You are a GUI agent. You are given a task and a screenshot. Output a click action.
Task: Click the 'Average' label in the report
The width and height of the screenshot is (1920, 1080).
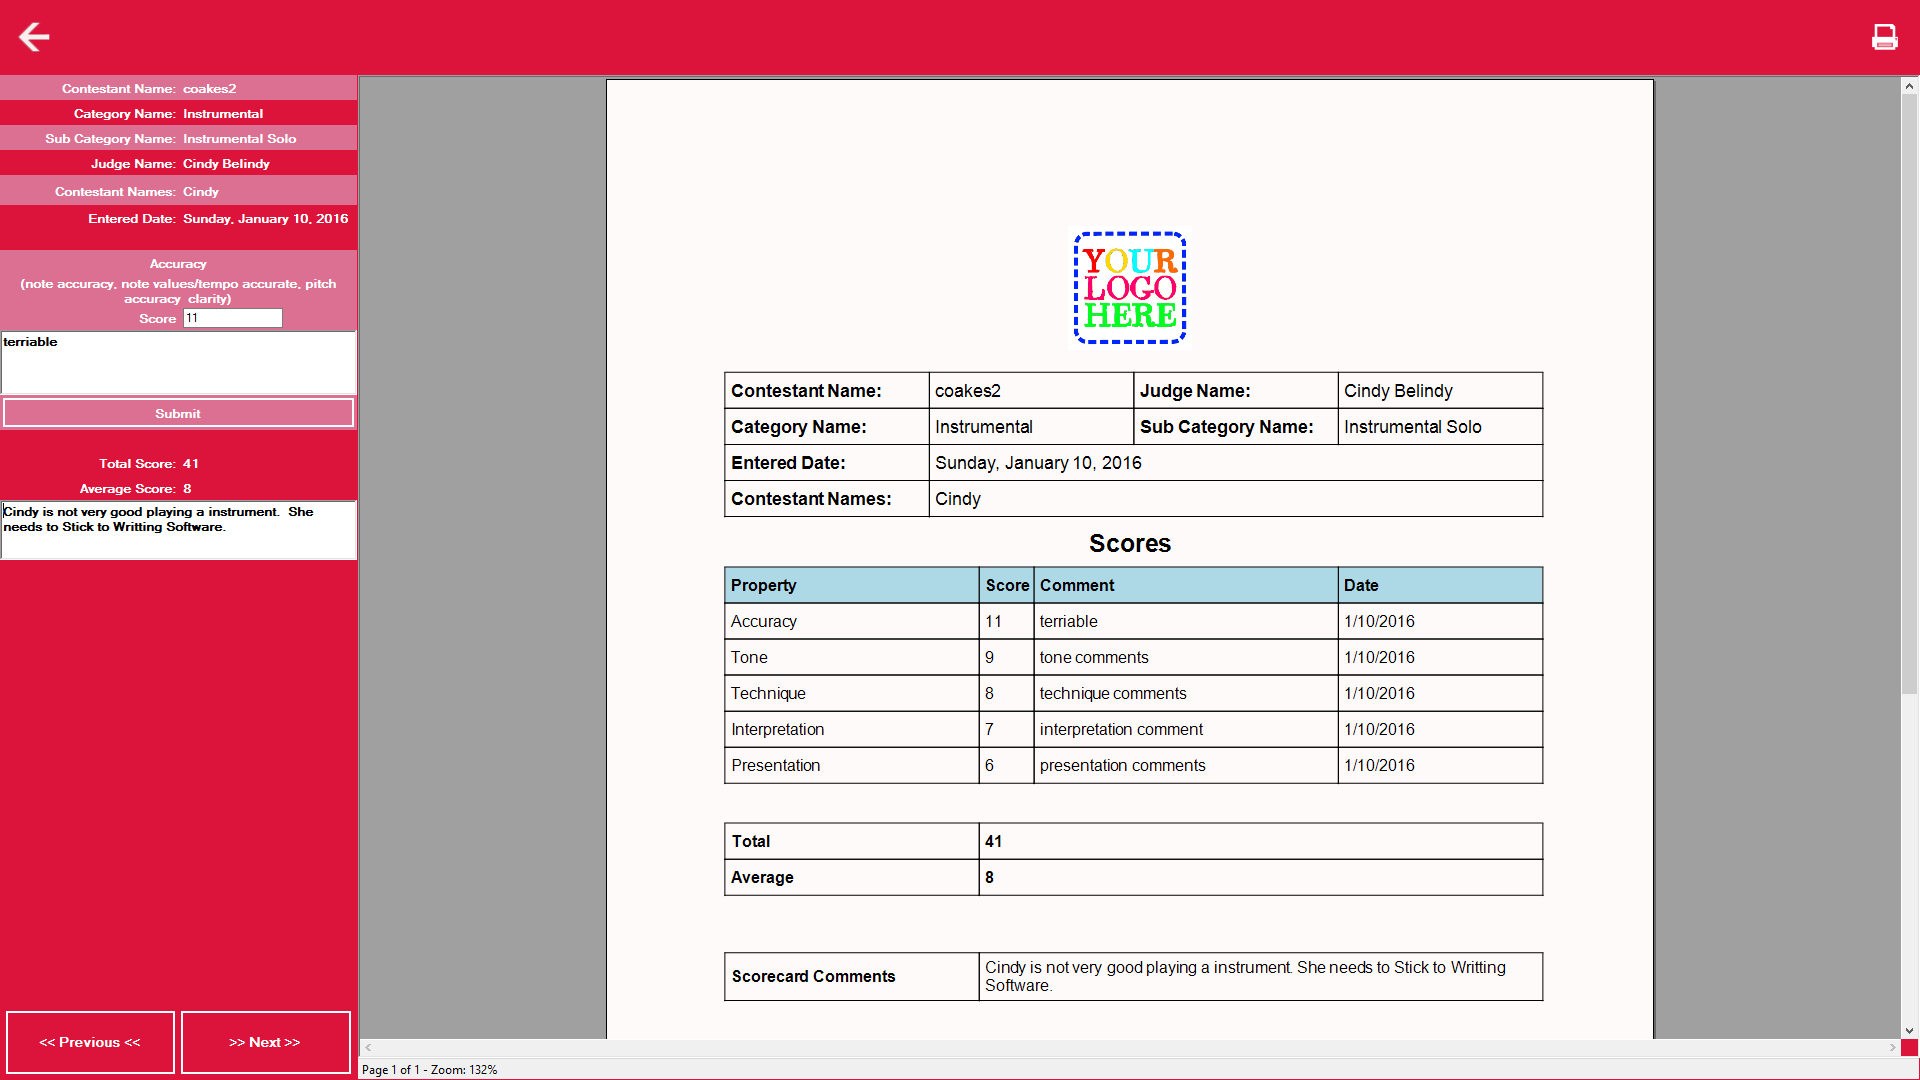coord(762,877)
